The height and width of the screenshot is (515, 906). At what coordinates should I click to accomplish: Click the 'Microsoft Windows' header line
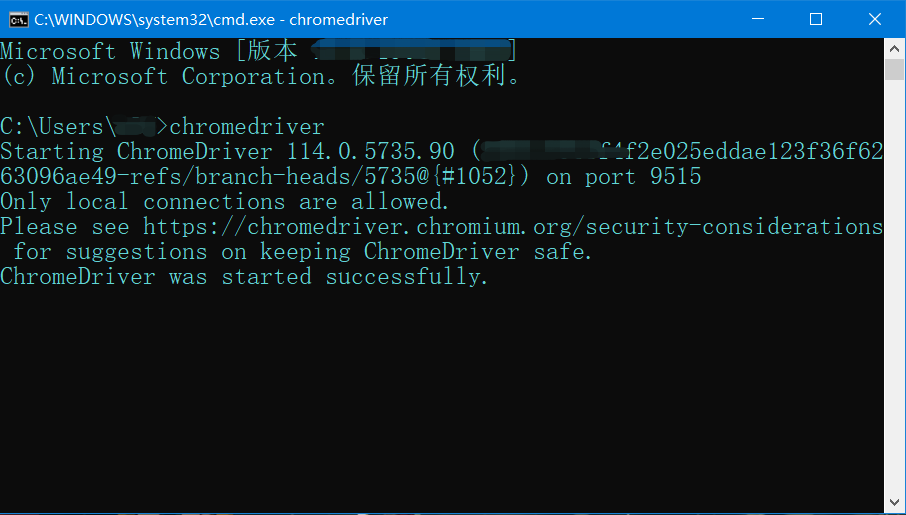click(x=110, y=52)
